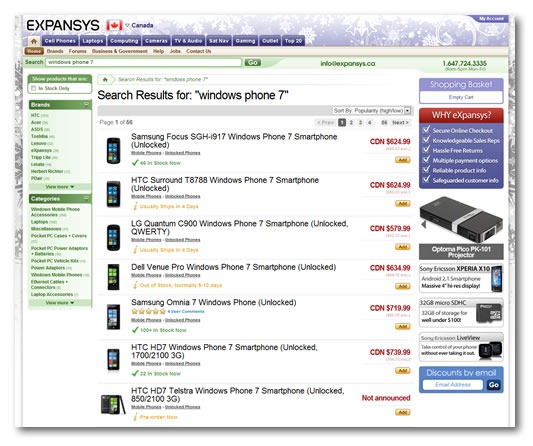
Task: Click the Next page link
Action: coord(400,122)
